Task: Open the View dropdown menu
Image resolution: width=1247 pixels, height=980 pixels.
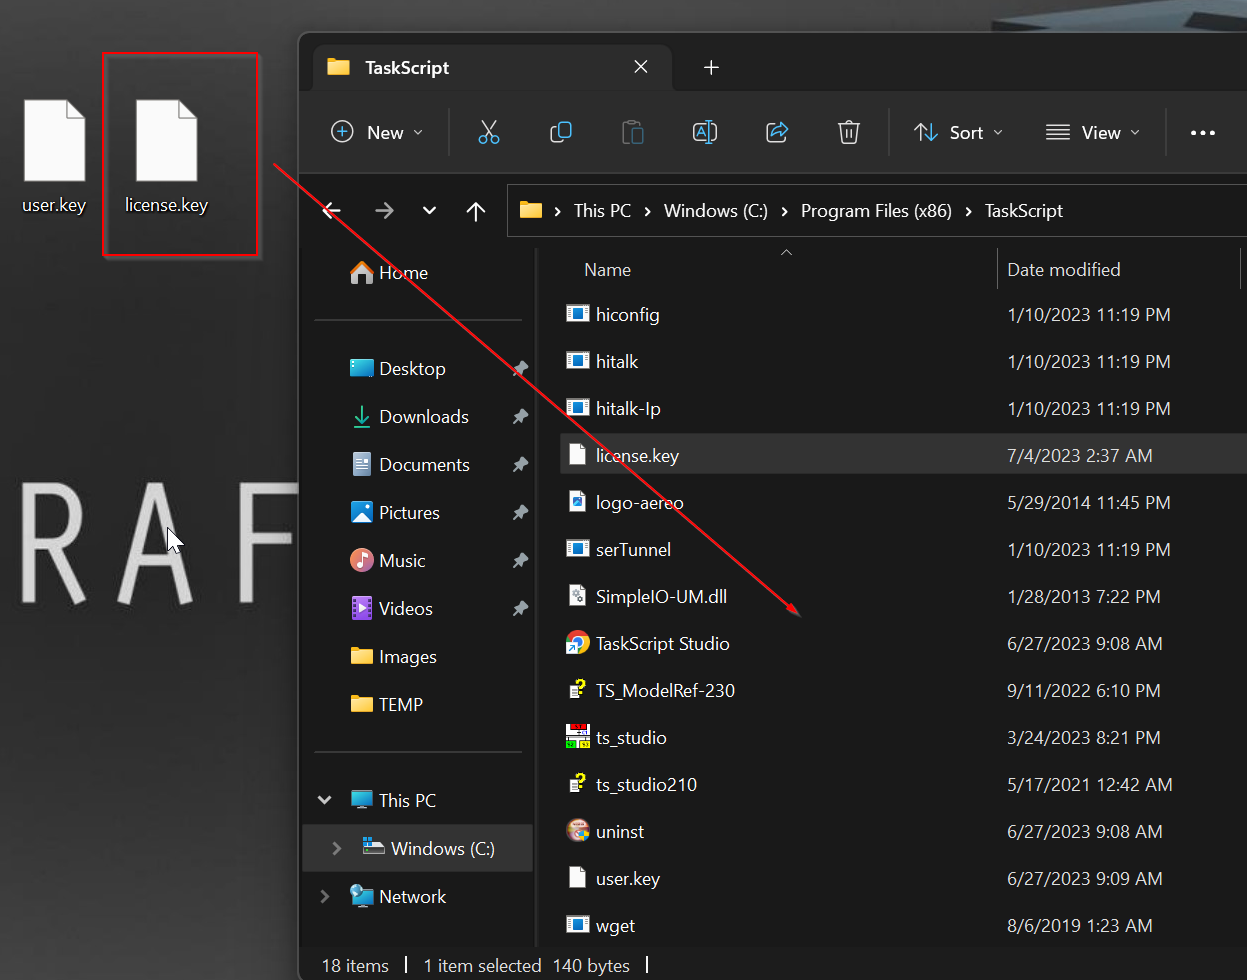Action: [x=1093, y=132]
